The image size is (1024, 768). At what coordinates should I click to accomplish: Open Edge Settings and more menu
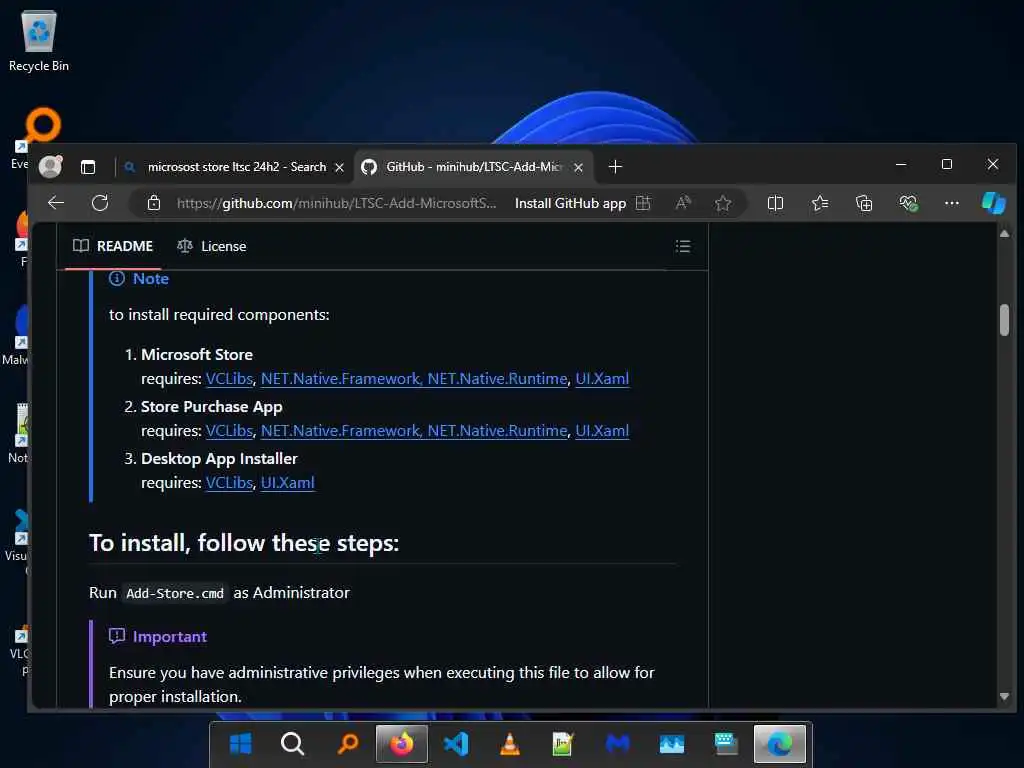click(x=952, y=203)
